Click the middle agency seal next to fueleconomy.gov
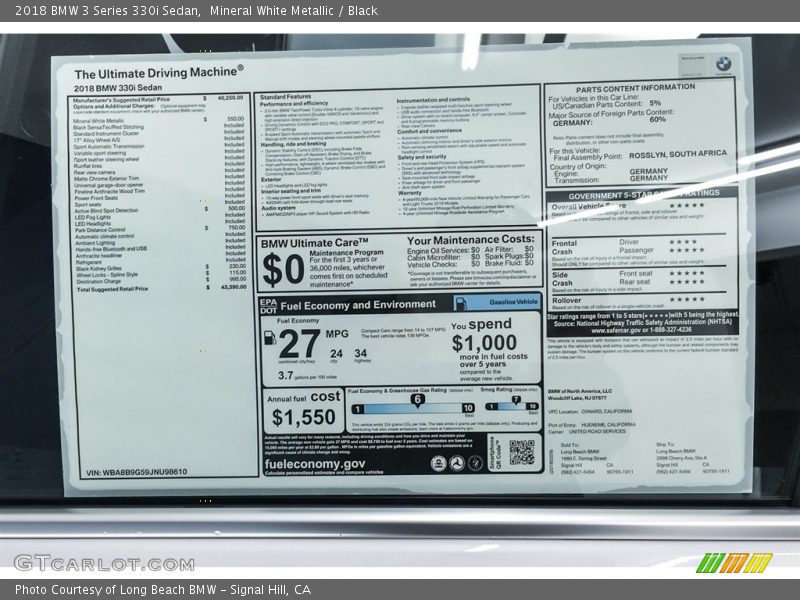Image resolution: width=800 pixels, height=600 pixels. tap(457, 463)
